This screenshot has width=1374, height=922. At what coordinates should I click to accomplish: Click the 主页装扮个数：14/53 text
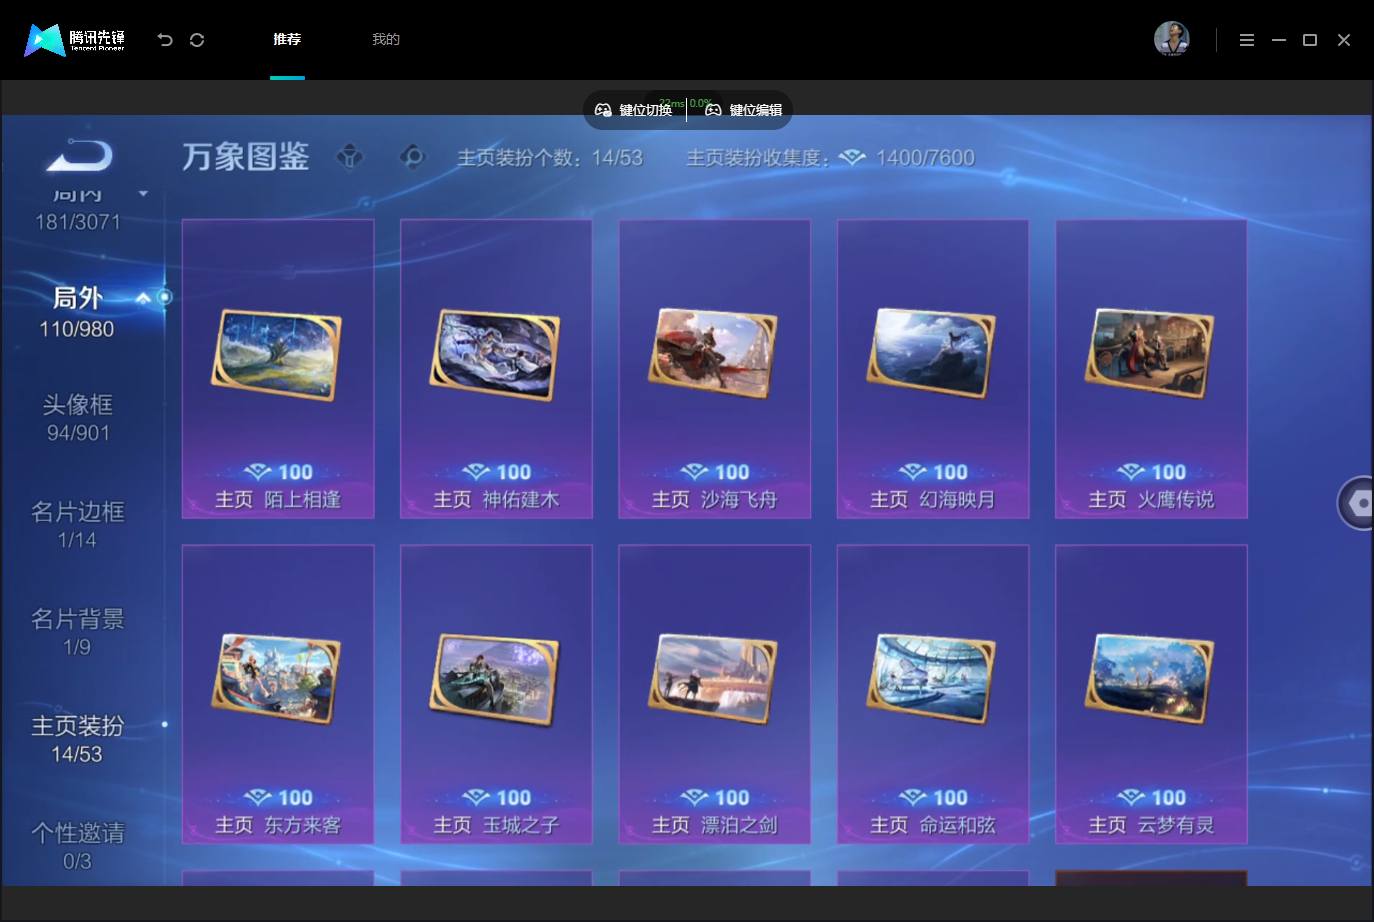550,158
